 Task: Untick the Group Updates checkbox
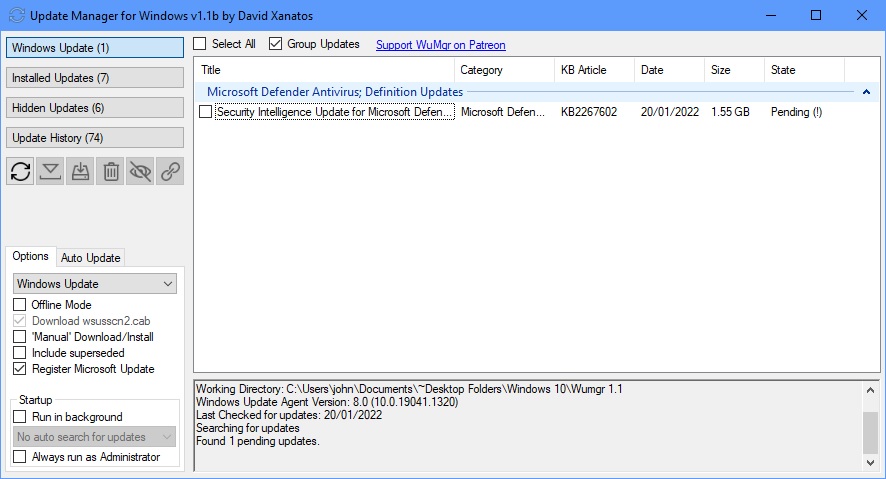(x=275, y=43)
